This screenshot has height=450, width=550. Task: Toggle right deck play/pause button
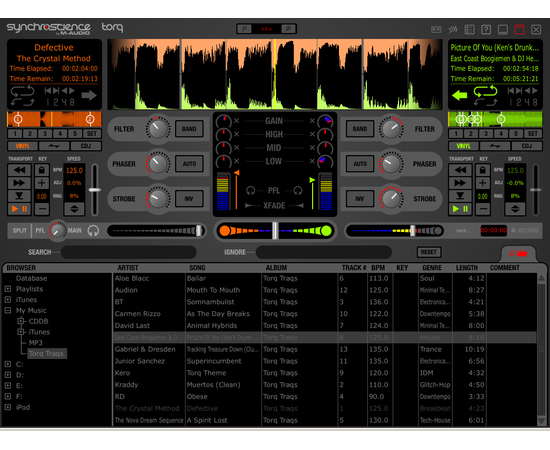point(460,209)
